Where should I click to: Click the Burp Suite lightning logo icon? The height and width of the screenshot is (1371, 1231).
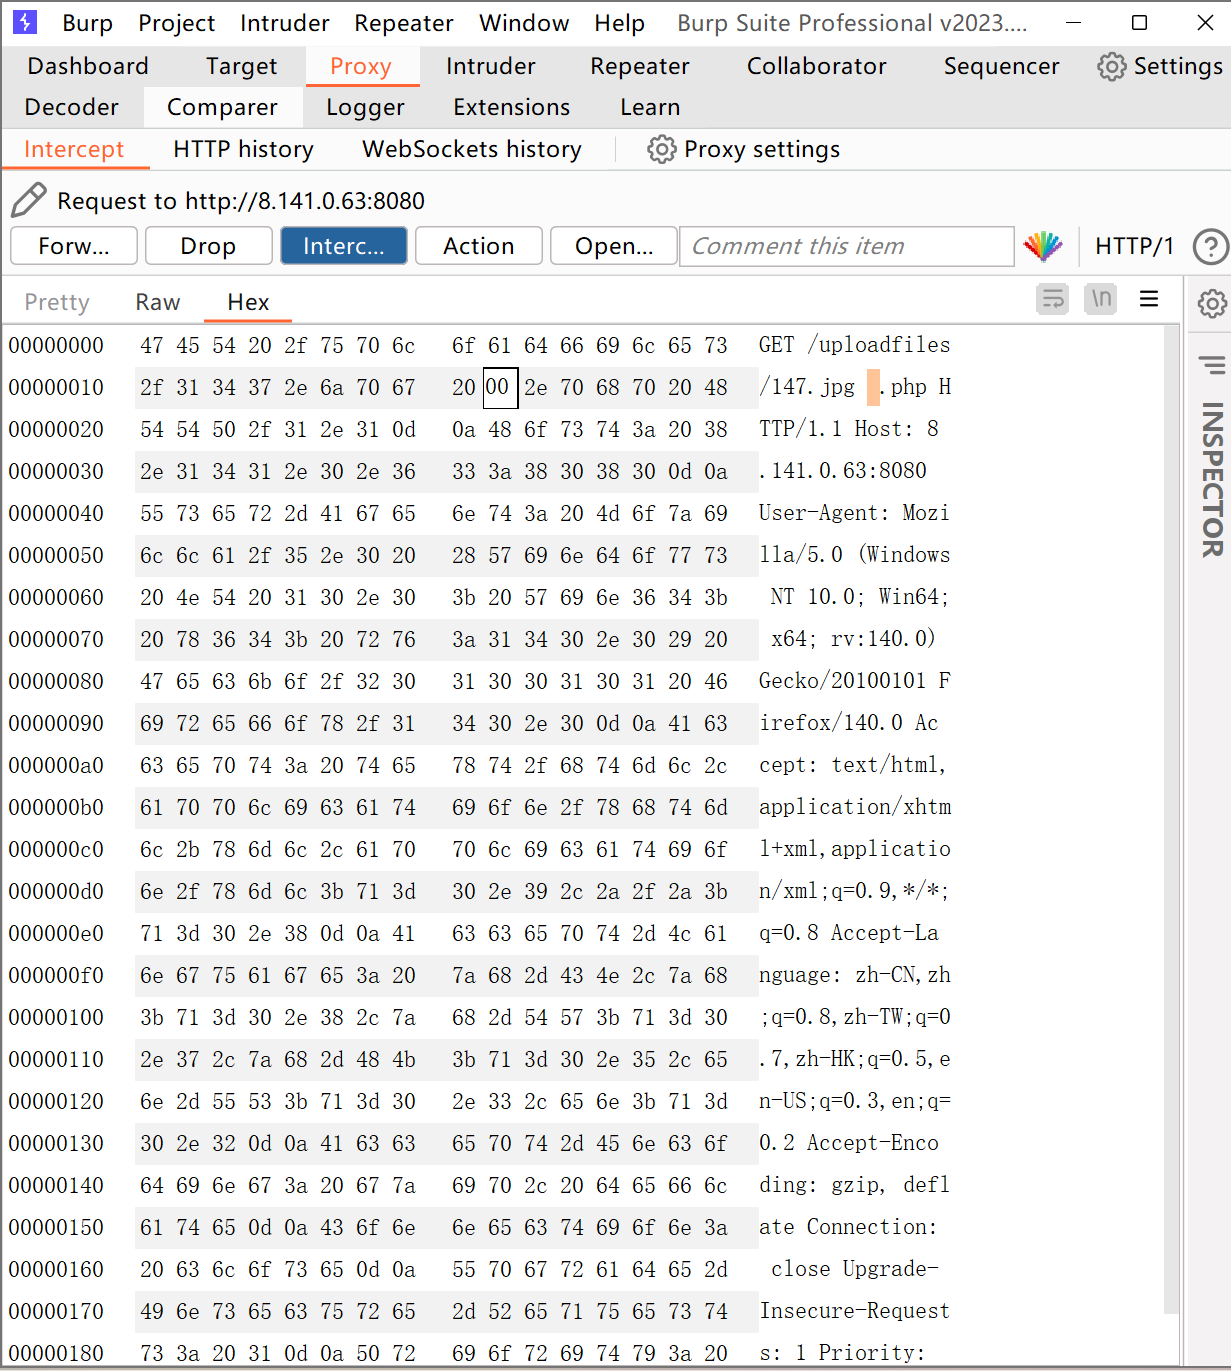(25, 22)
